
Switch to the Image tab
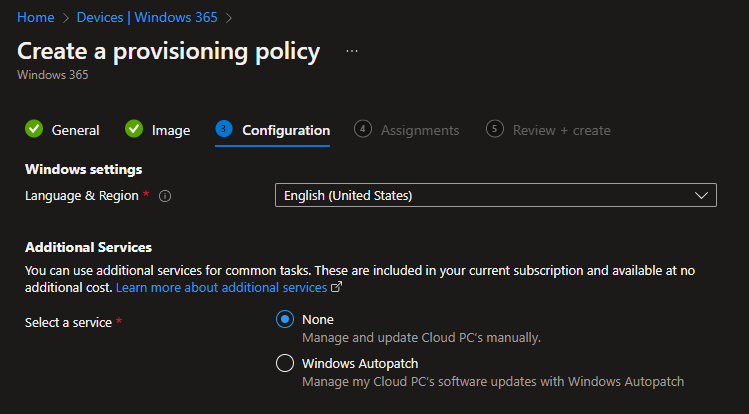(x=171, y=130)
